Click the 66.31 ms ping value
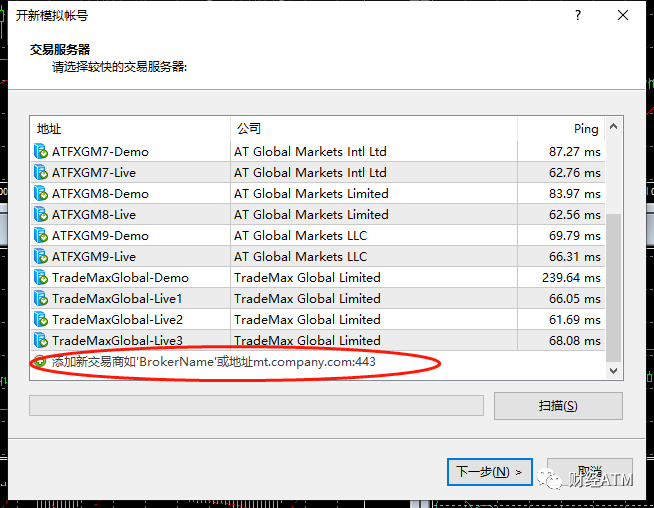The image size is (654, 508). 575,257
